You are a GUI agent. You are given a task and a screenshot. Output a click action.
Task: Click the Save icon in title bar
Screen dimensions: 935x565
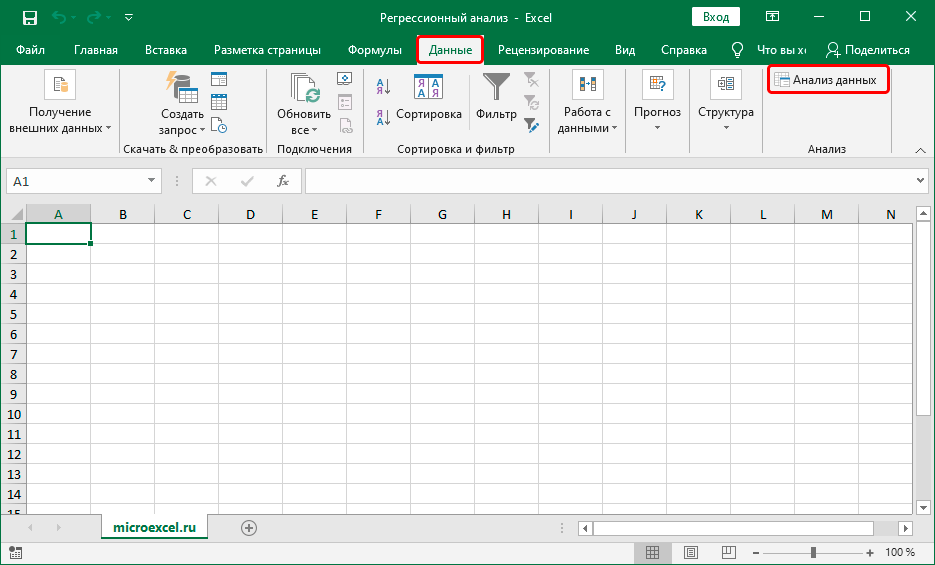29,17
